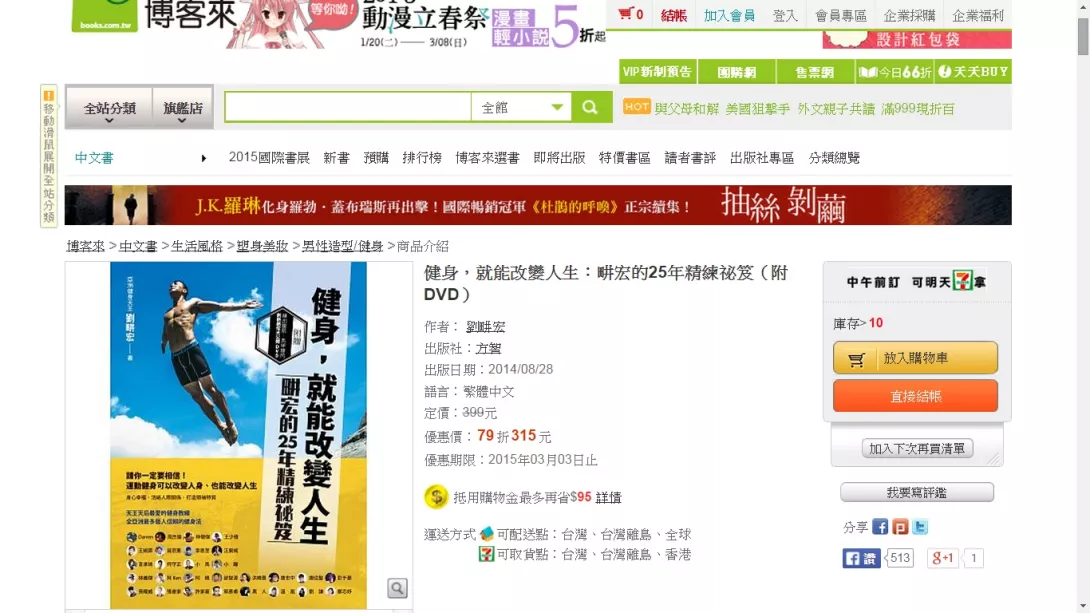This screenshot has height=613, width=1090.
Task: Click the orange 直接結帳 button
Action: tap(915, 396)
